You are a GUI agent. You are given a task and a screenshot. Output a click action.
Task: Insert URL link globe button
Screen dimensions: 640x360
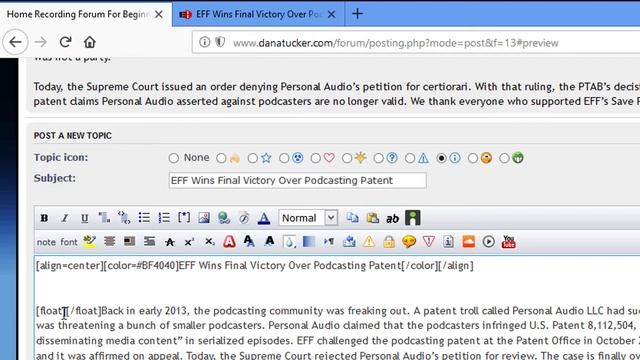pyautogui.click(x=224, y=218)
